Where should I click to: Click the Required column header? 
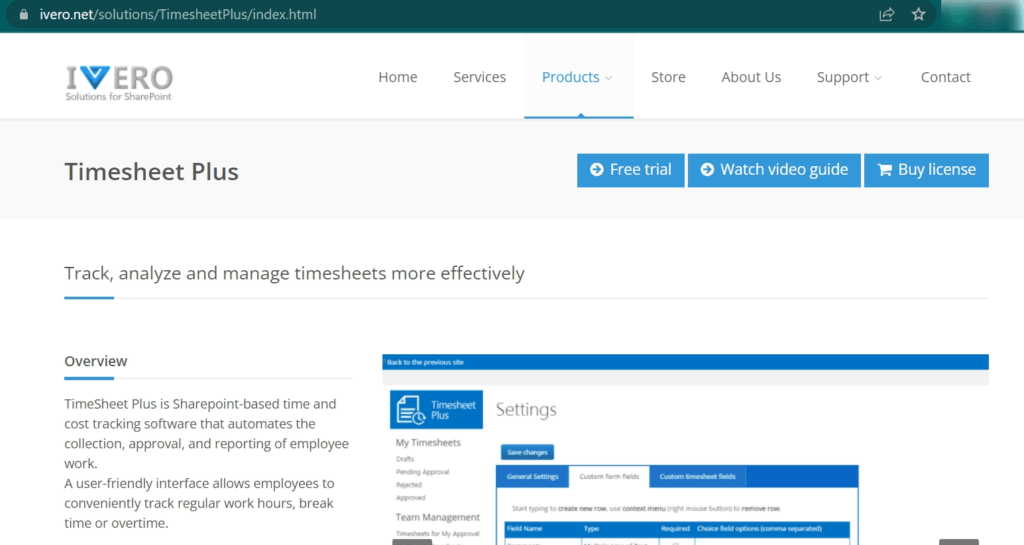pyautogui.click(x=675, y=529)
